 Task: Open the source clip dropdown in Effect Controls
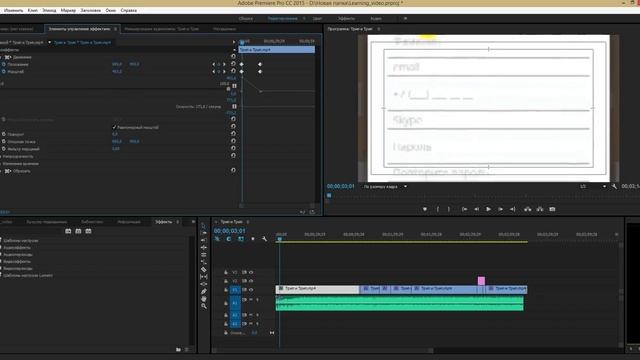tap(49, 42)
